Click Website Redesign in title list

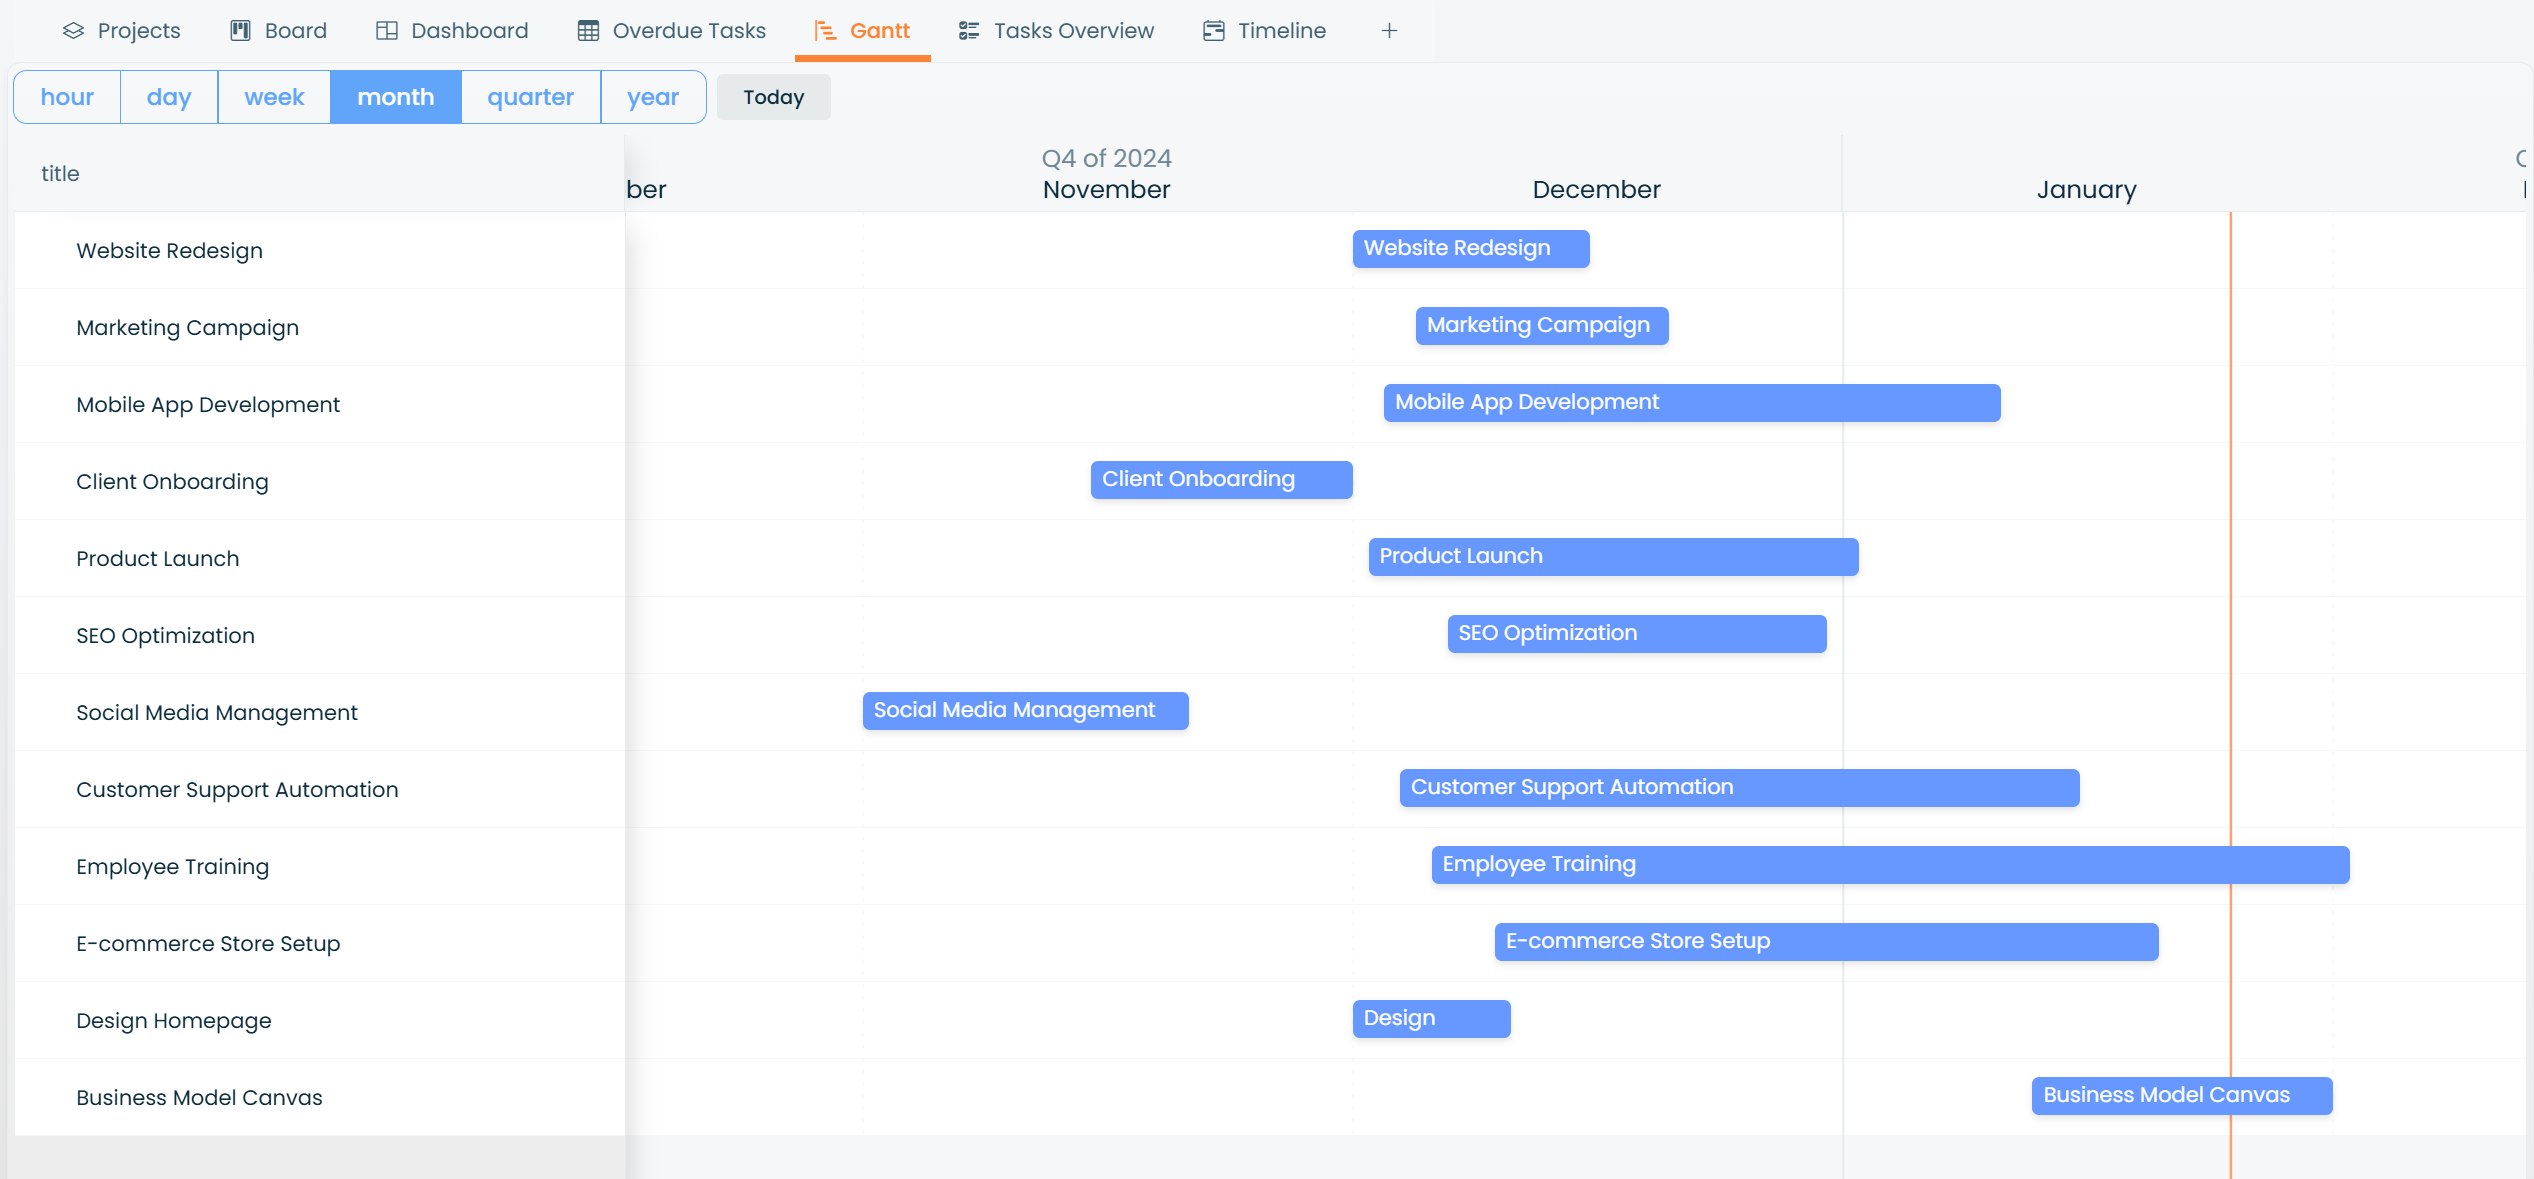pyautogui.click(x=170, y=251)
